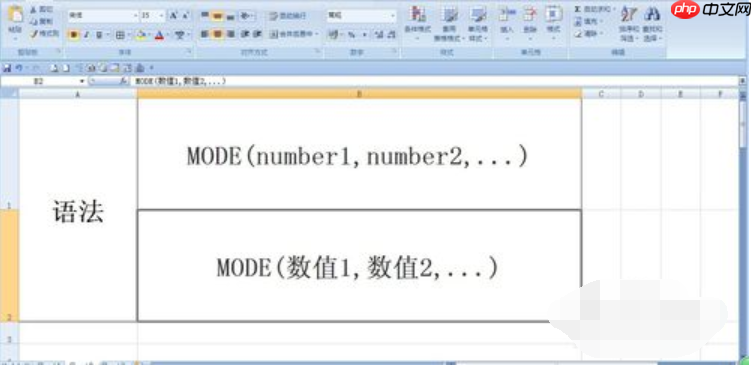Click the AutoSum sigma icon
This screenshot has height=369, width=752.
[x=578, y=9]
